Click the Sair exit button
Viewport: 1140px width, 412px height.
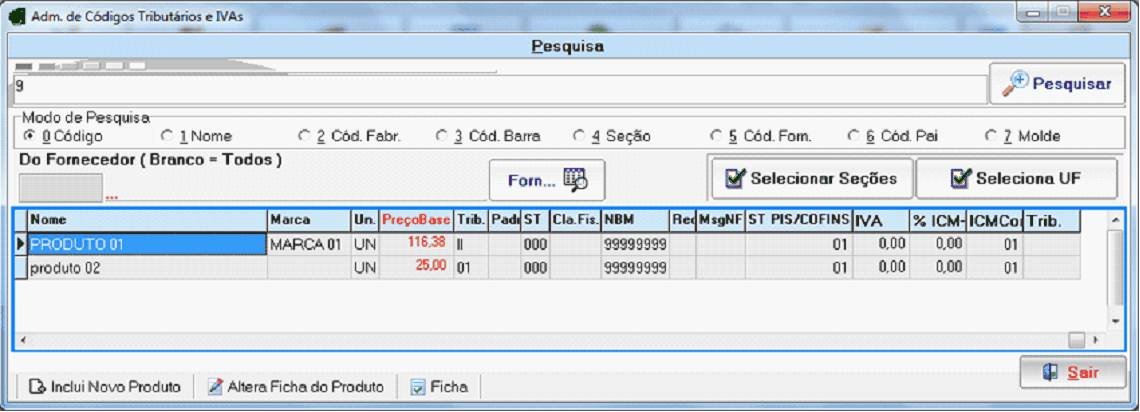point(1071,372)
